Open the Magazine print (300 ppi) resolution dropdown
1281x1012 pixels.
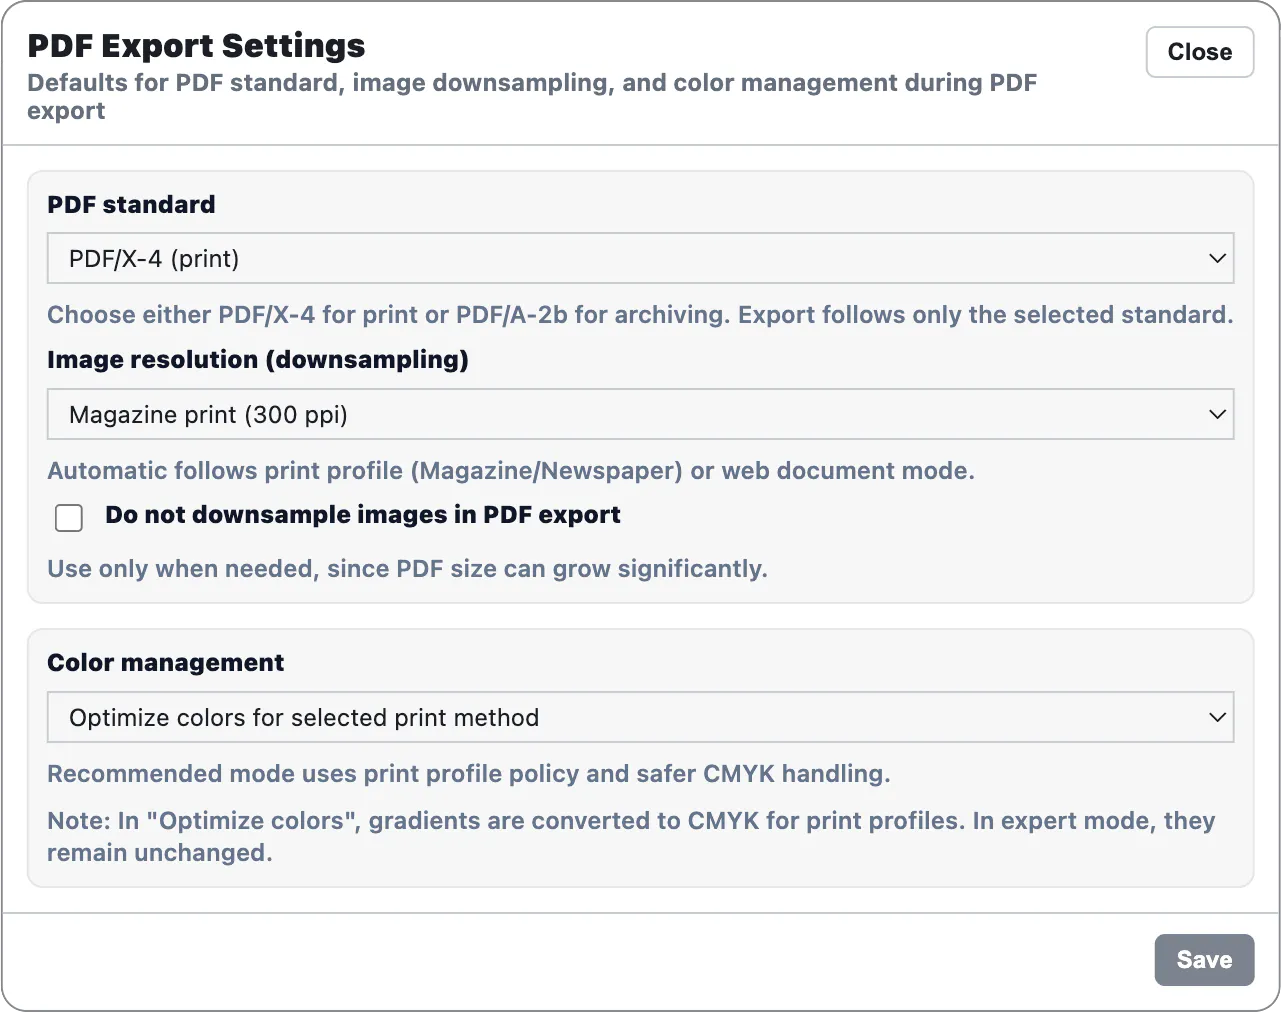pyautogui.click(x=640, y=414)
